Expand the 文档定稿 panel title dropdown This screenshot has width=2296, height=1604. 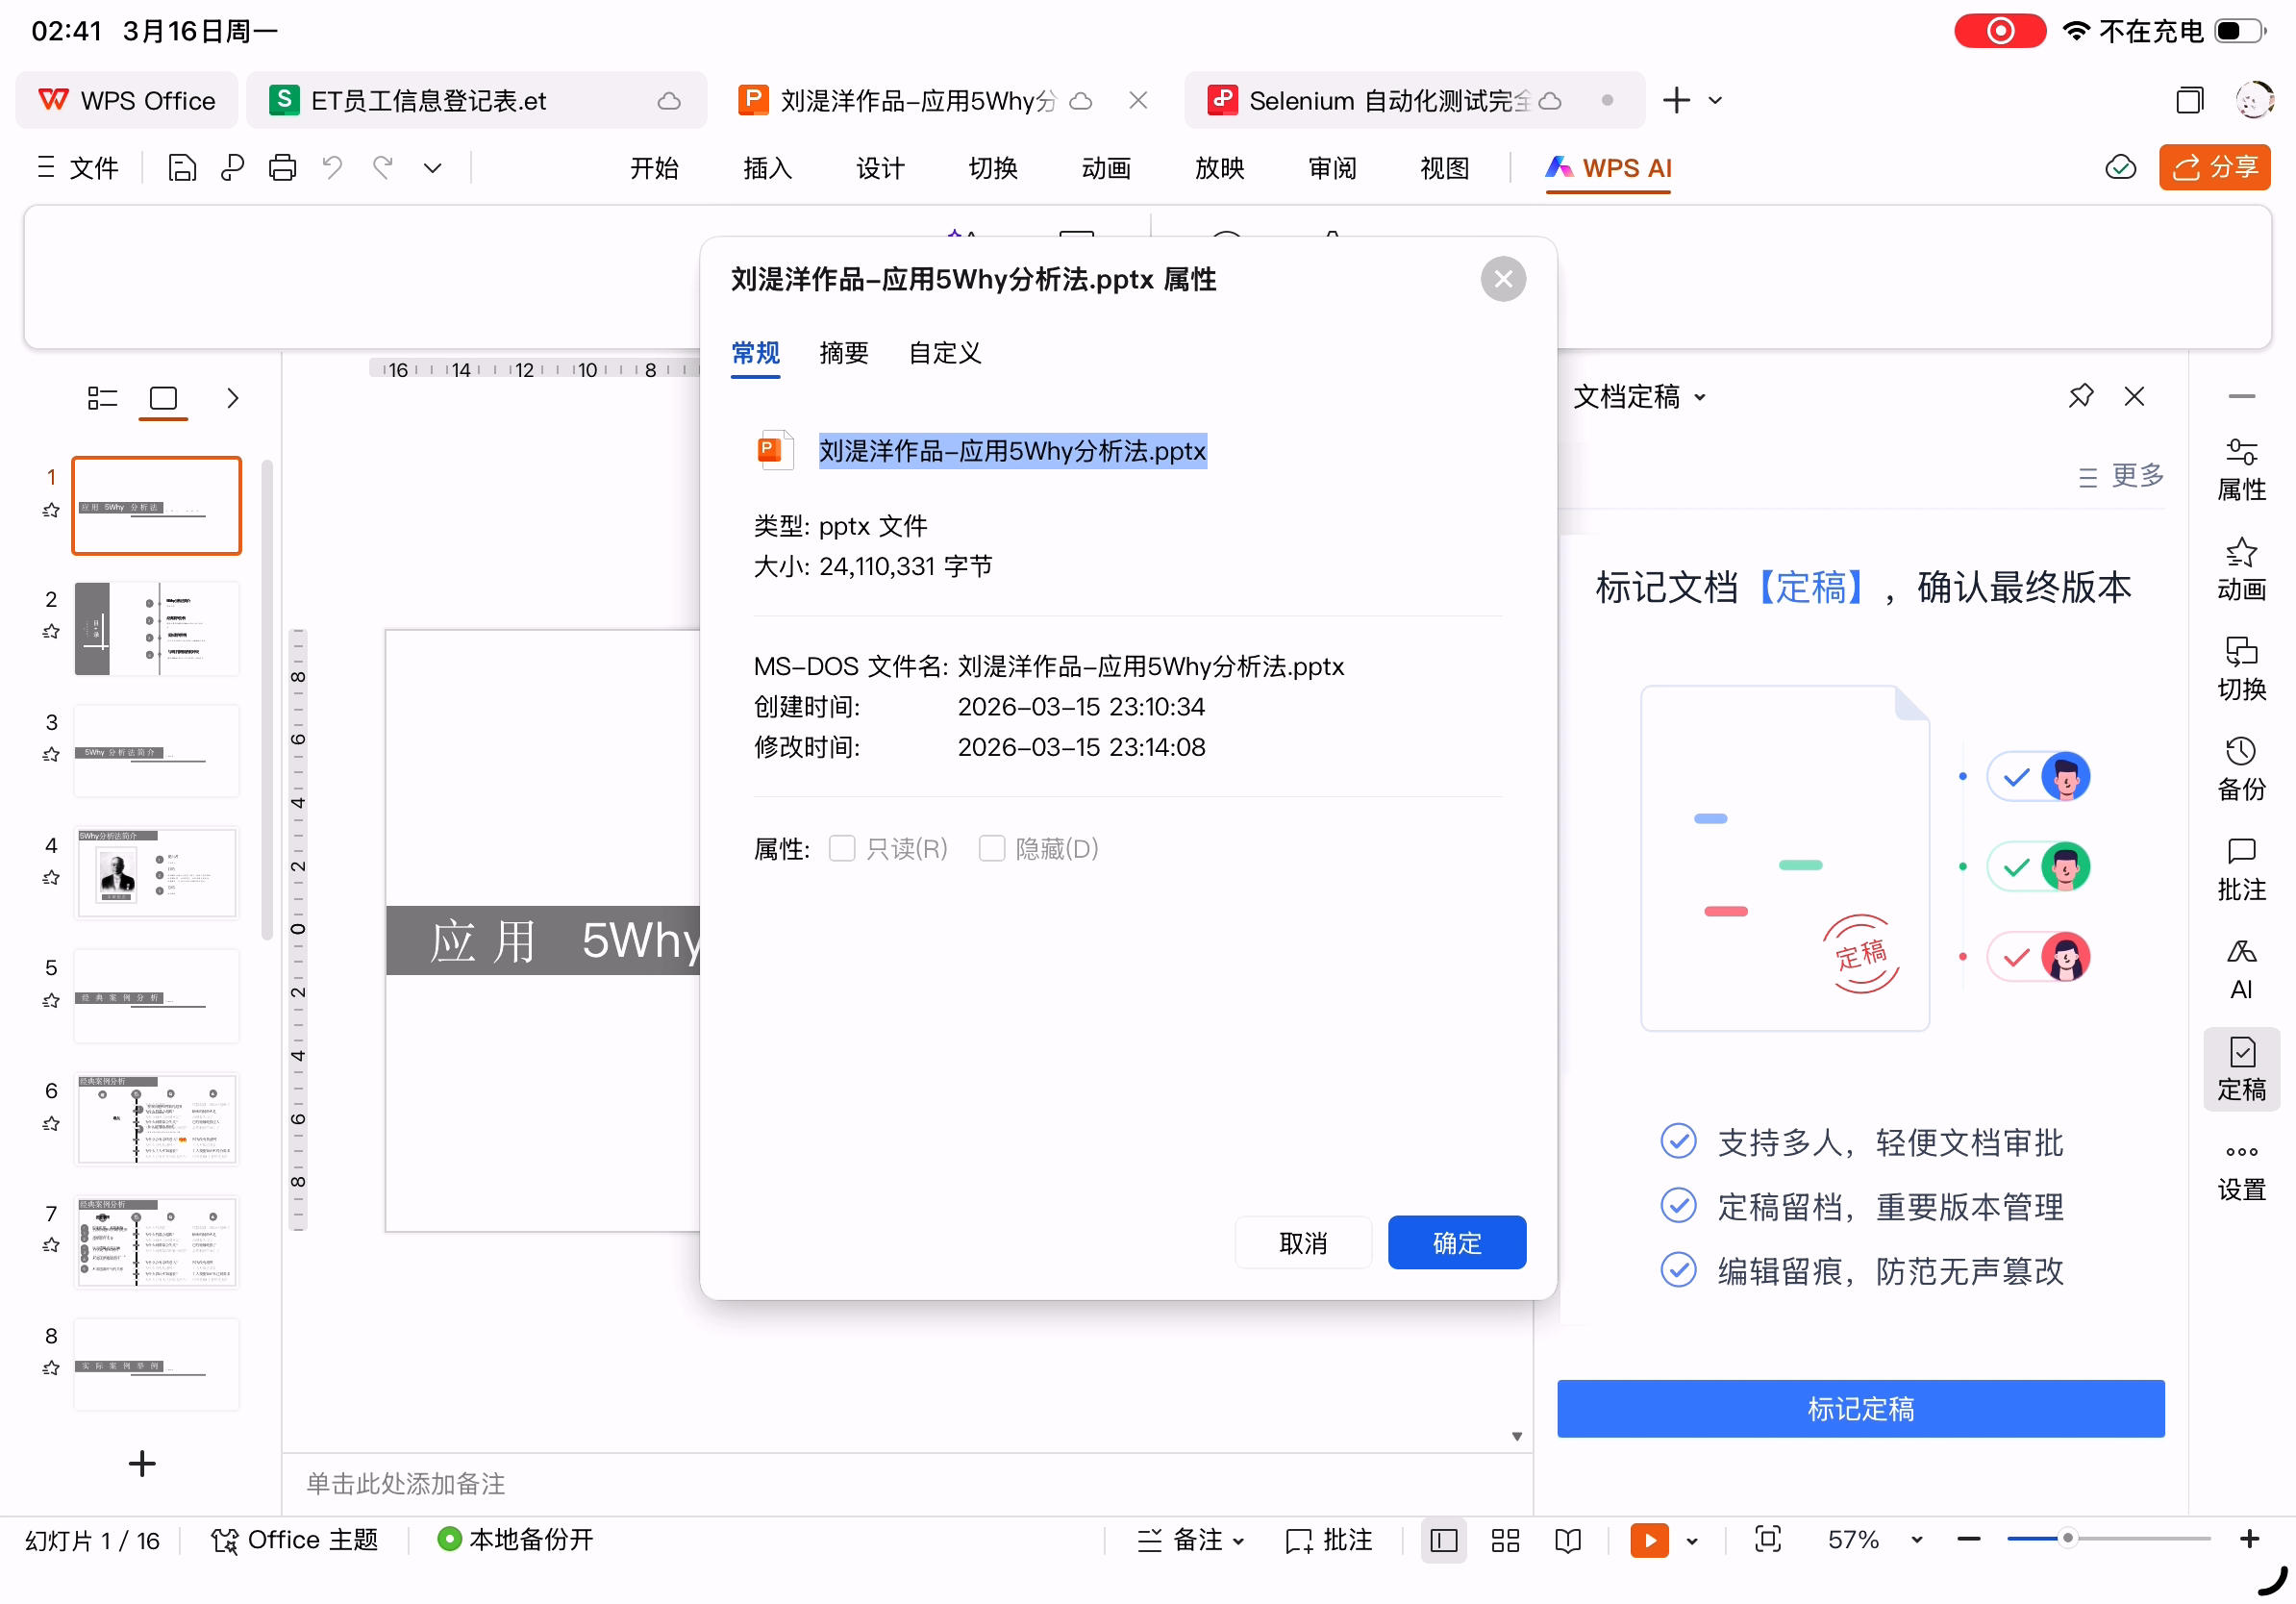1699,397
